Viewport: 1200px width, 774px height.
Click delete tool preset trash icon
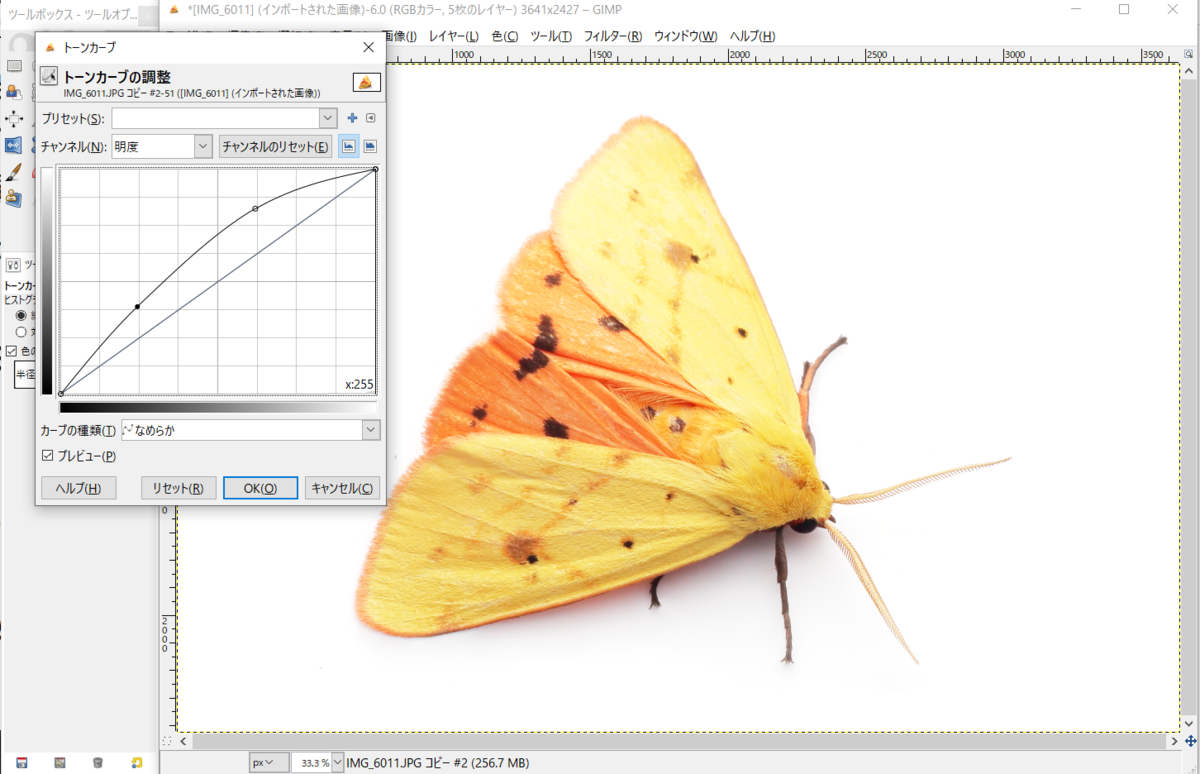click(98, 763)
